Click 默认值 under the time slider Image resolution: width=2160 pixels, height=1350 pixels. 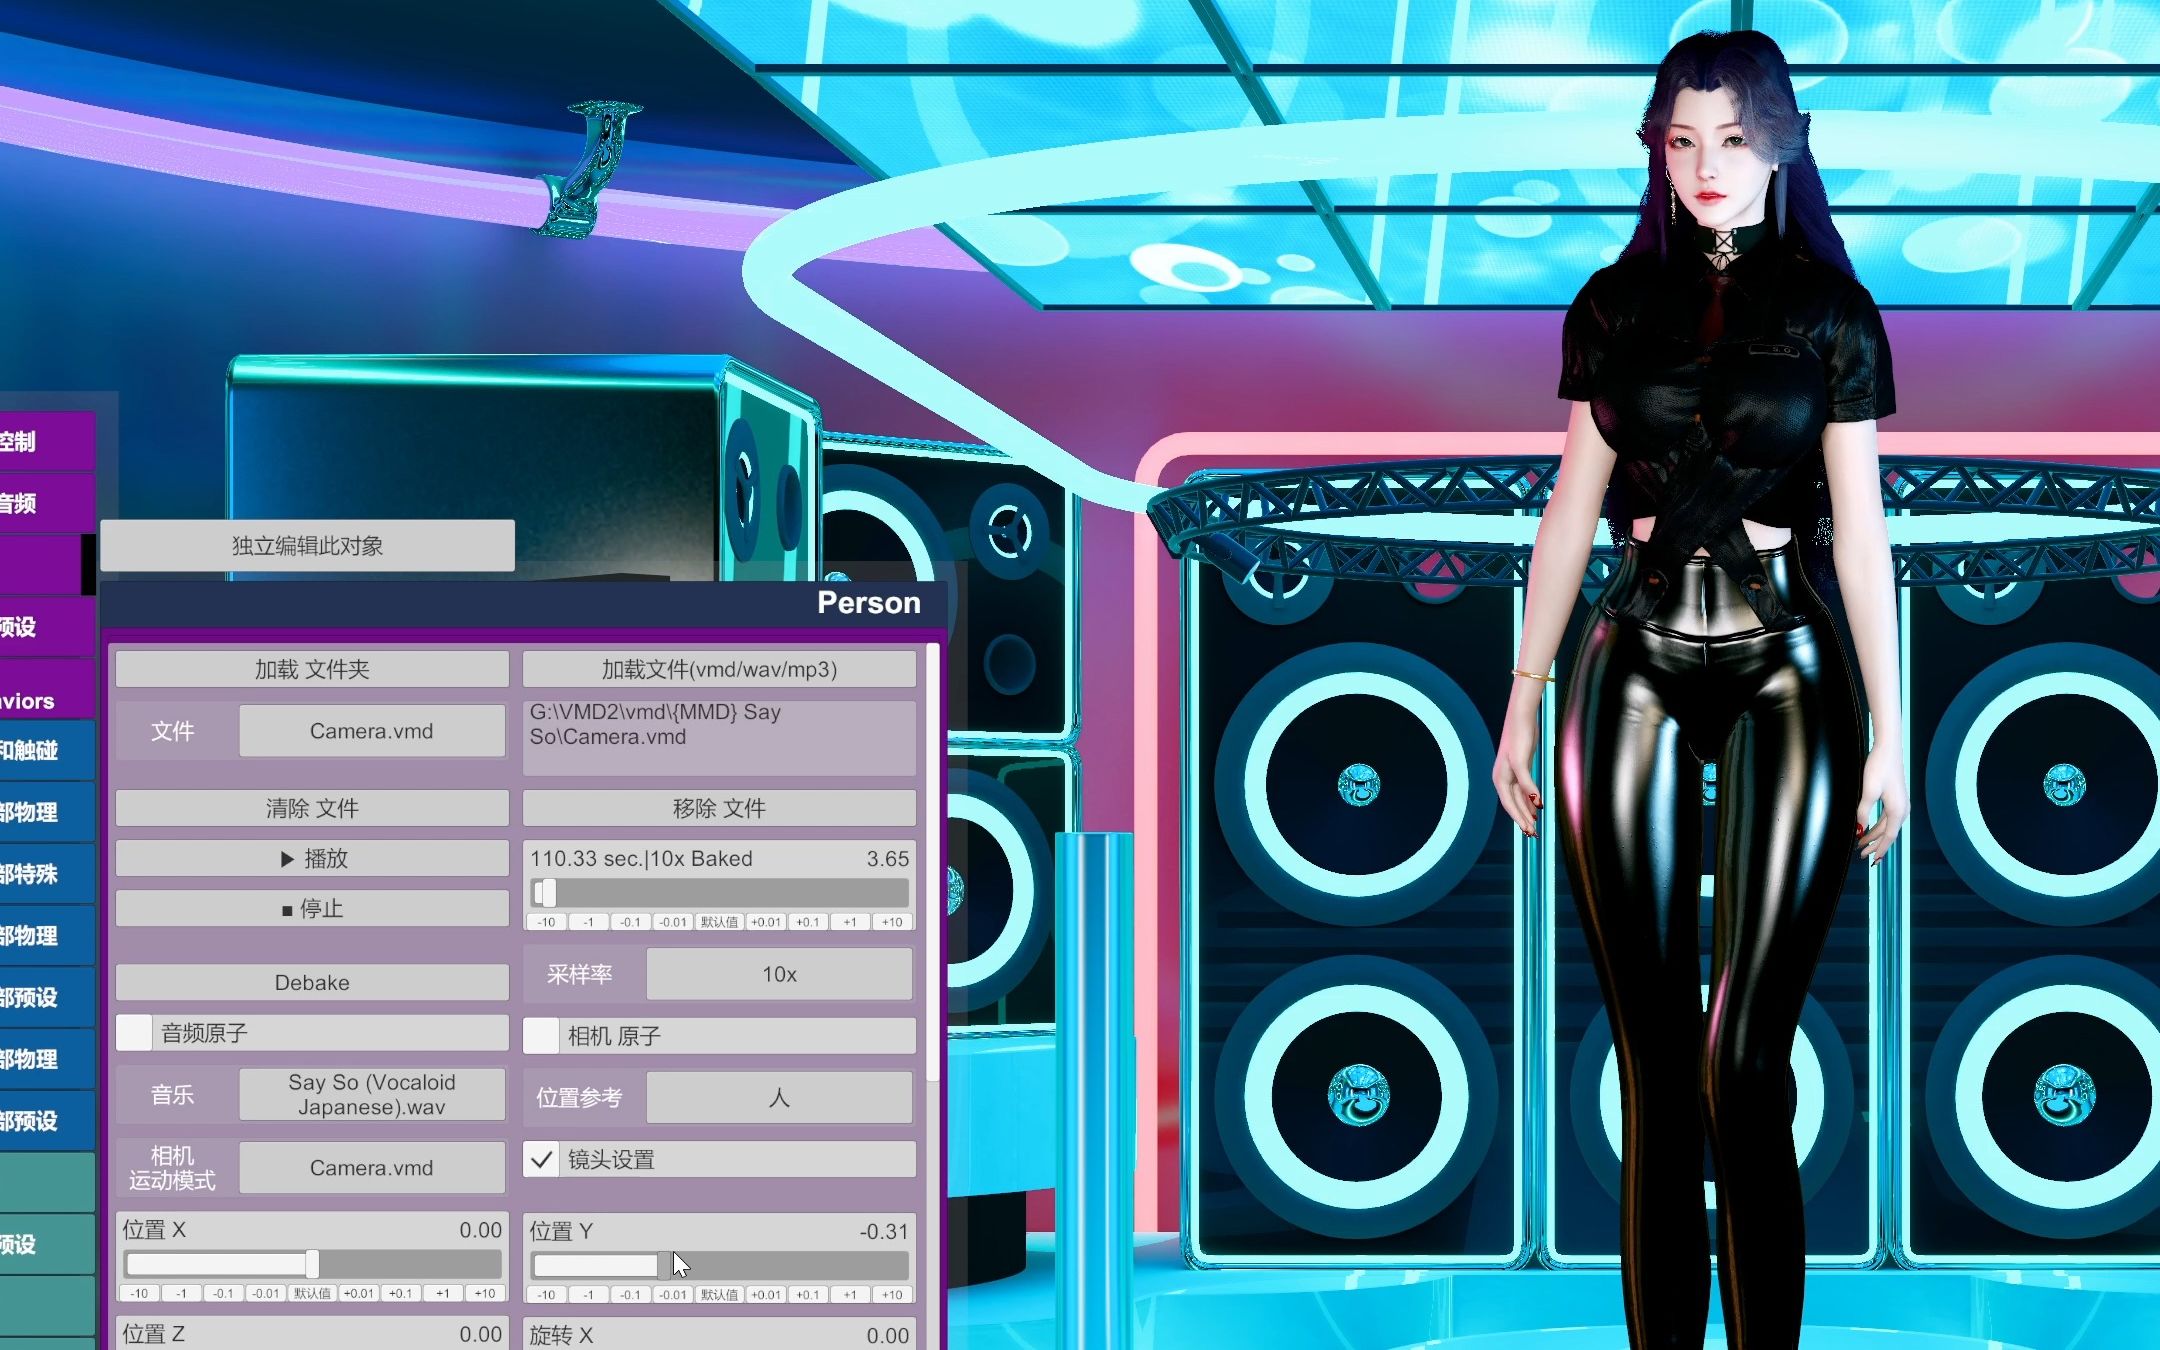[718, 922]
